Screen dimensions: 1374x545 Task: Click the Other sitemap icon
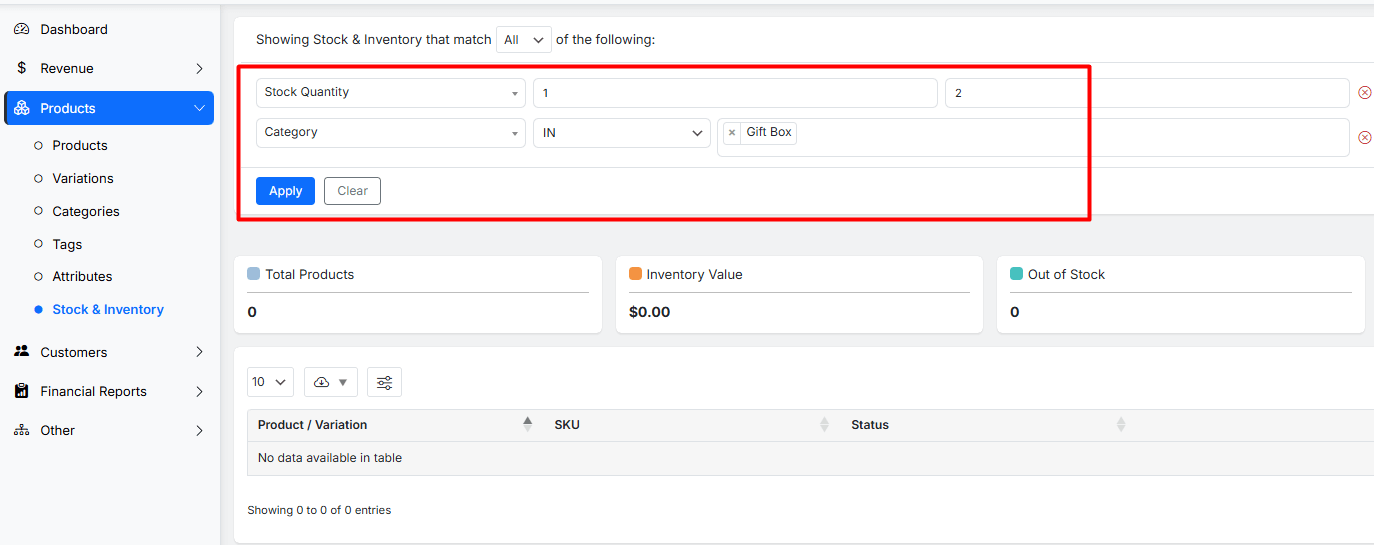pos(21,430)
